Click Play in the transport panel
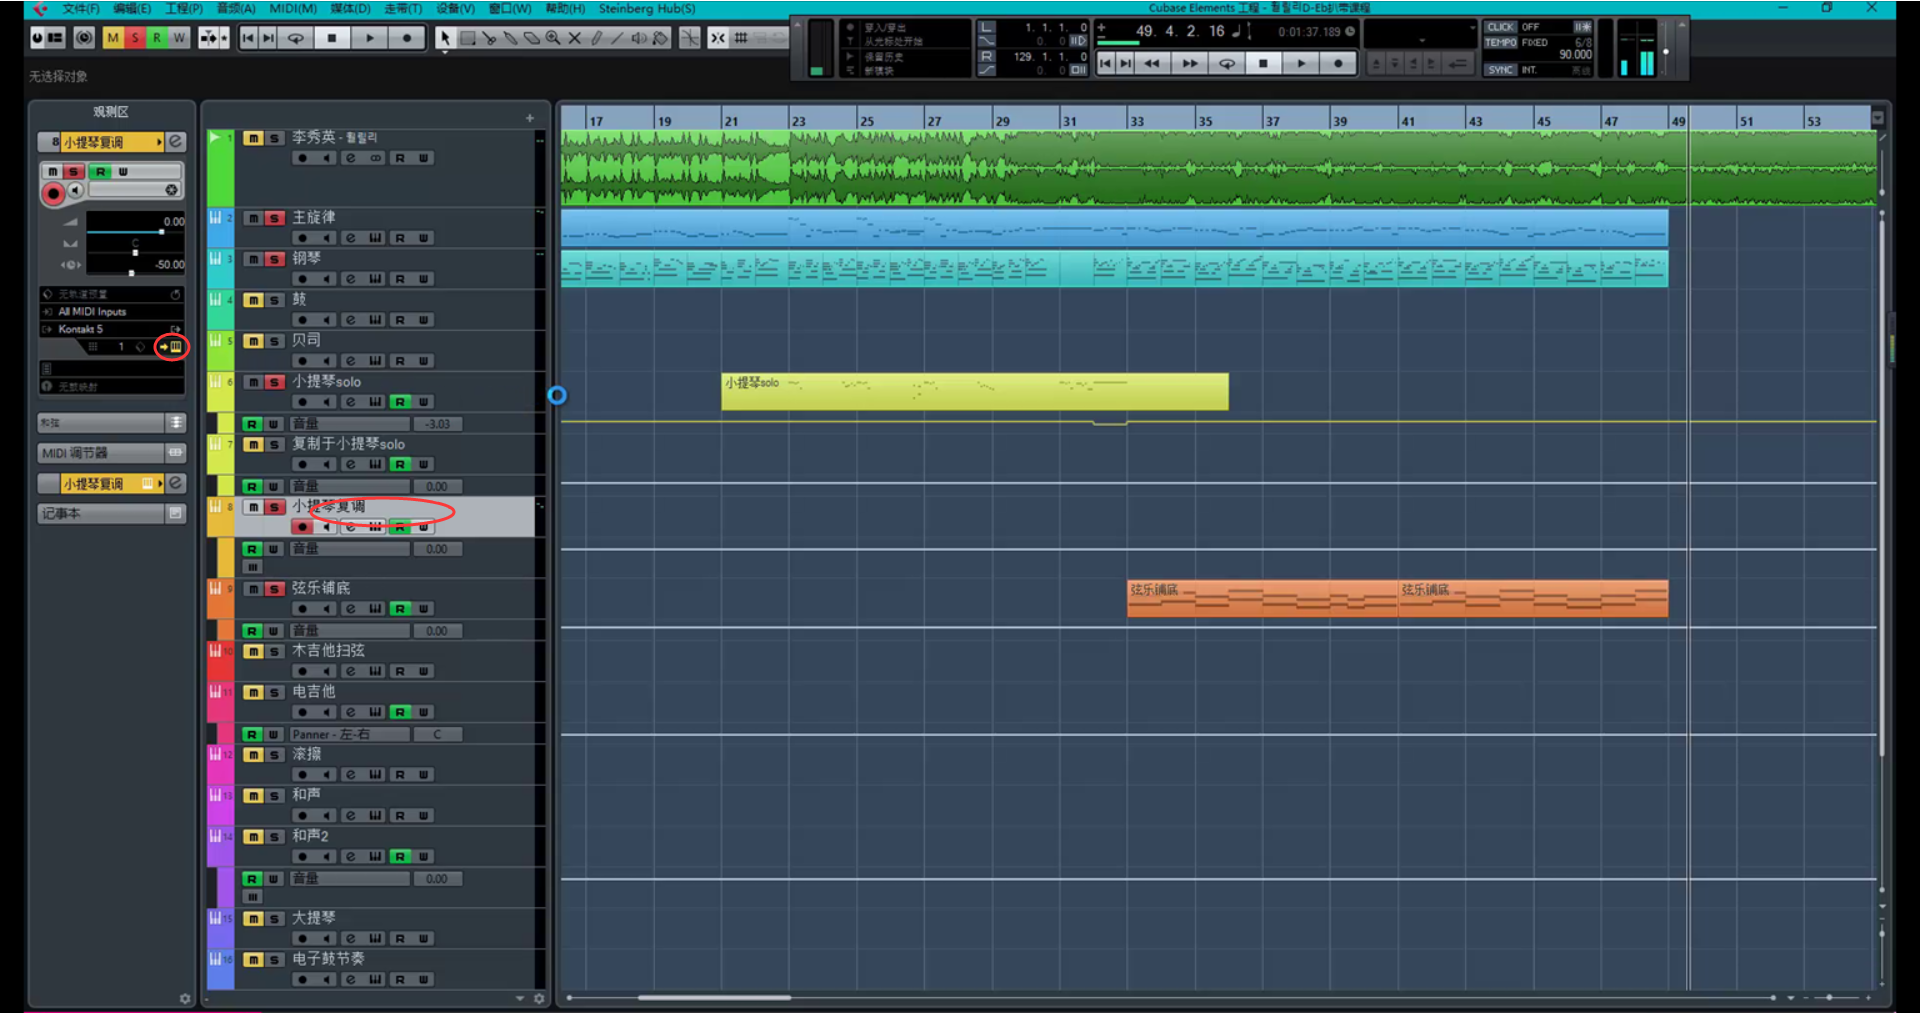Viewport: 1920px width, 1013px height. tap(1300, 63)
